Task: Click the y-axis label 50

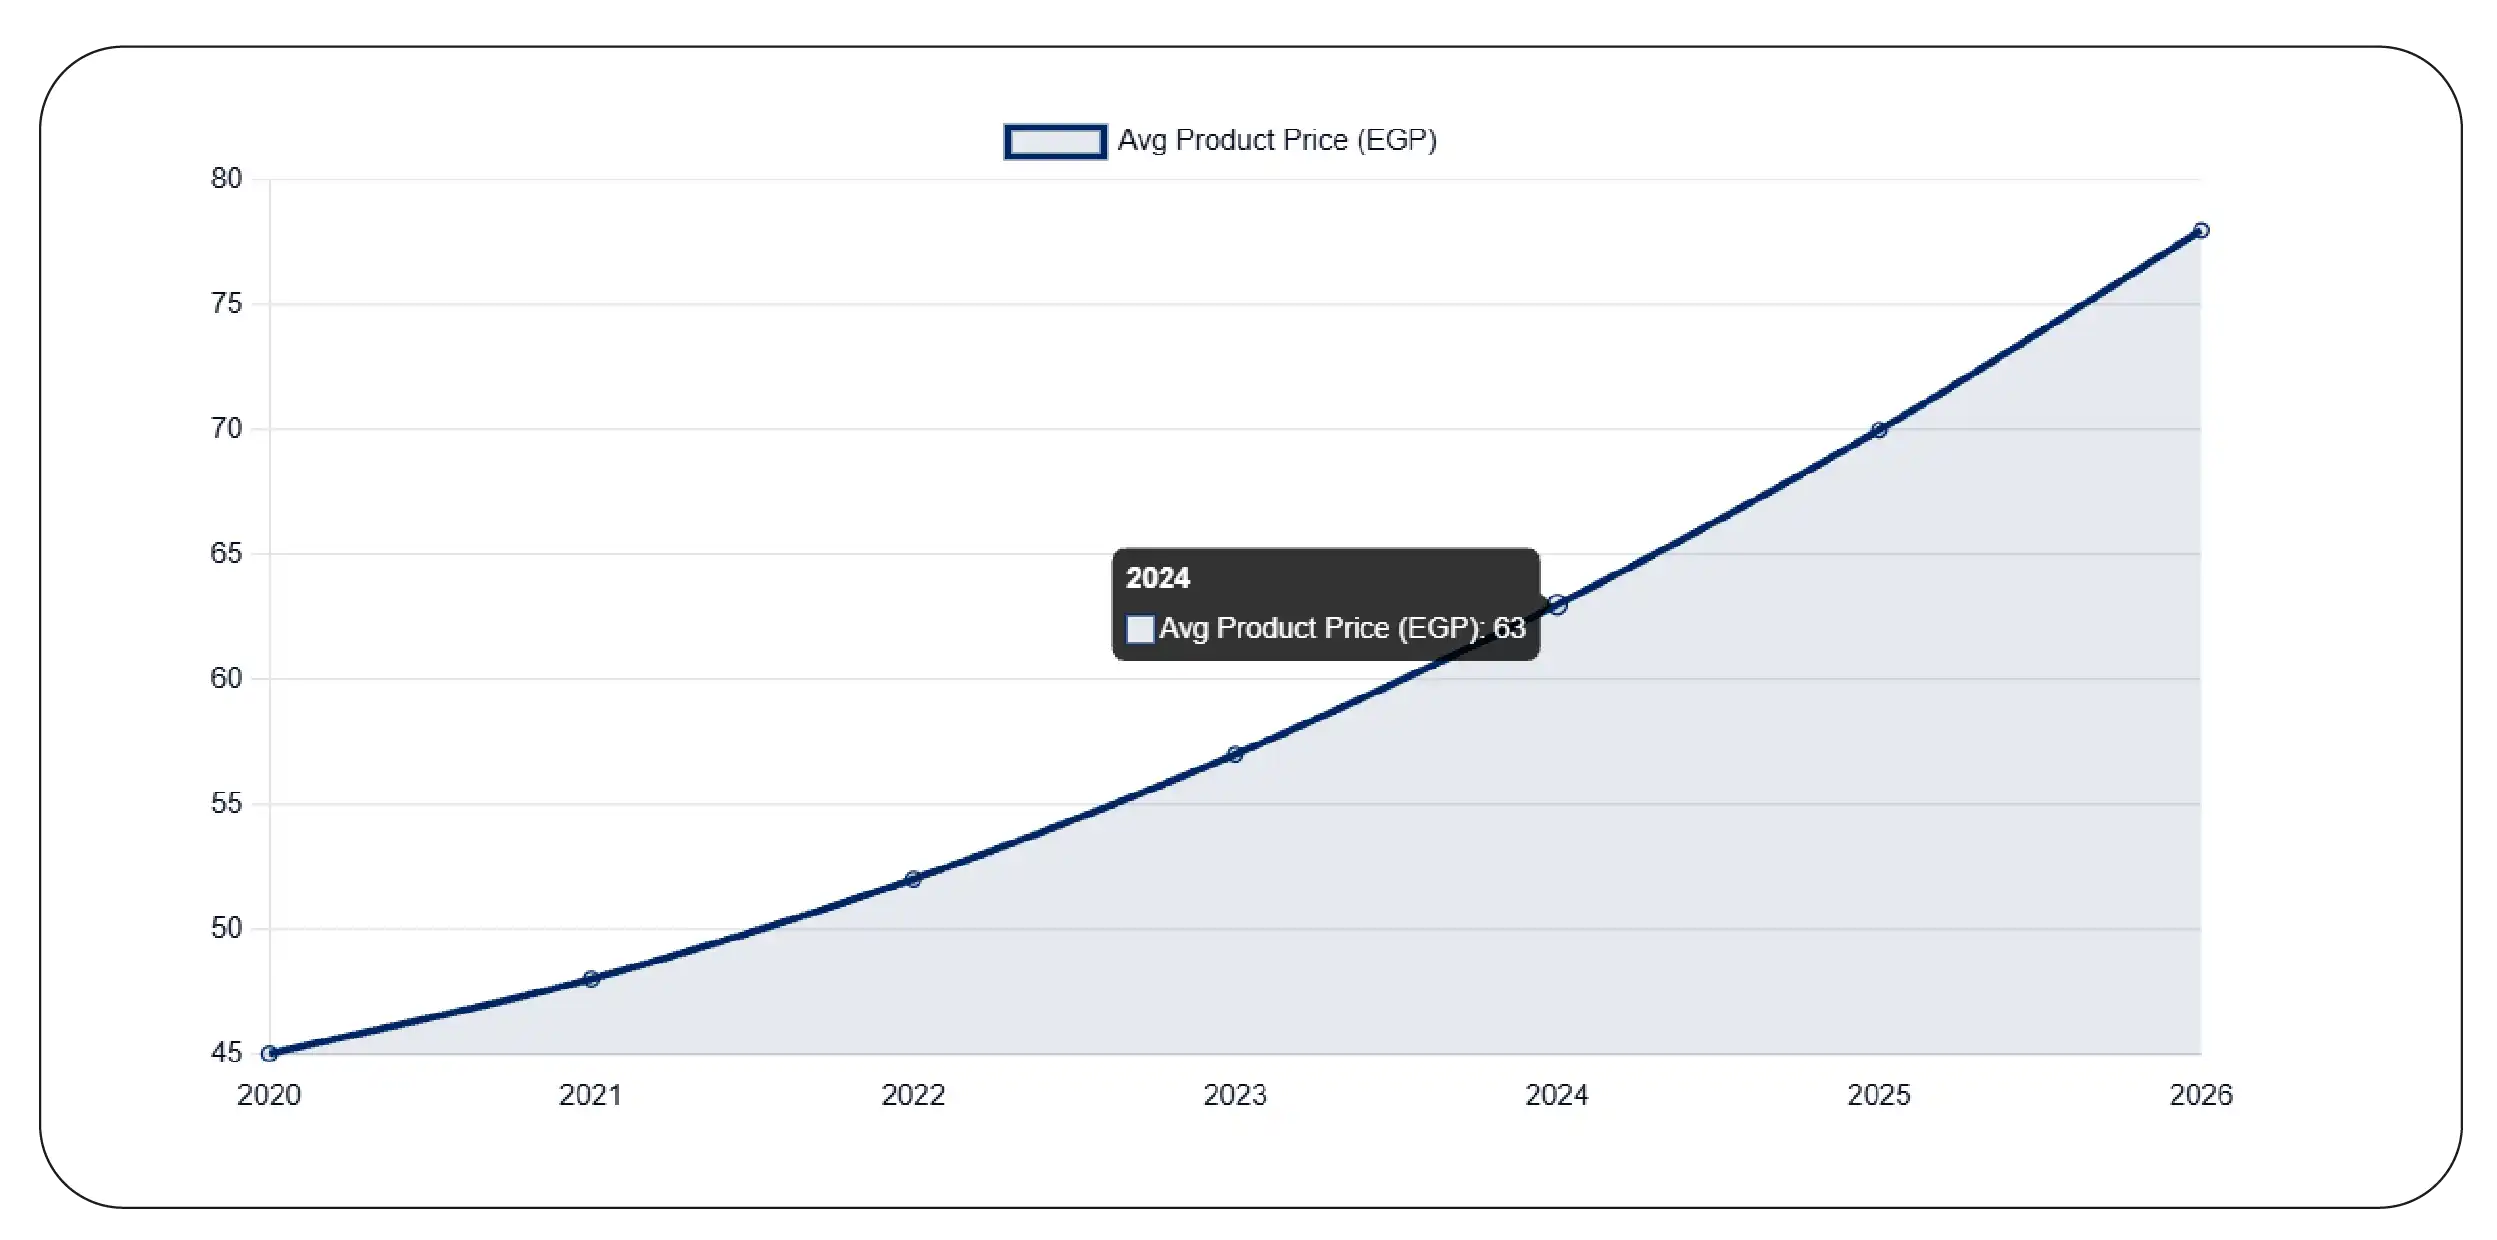Action: 226,929
